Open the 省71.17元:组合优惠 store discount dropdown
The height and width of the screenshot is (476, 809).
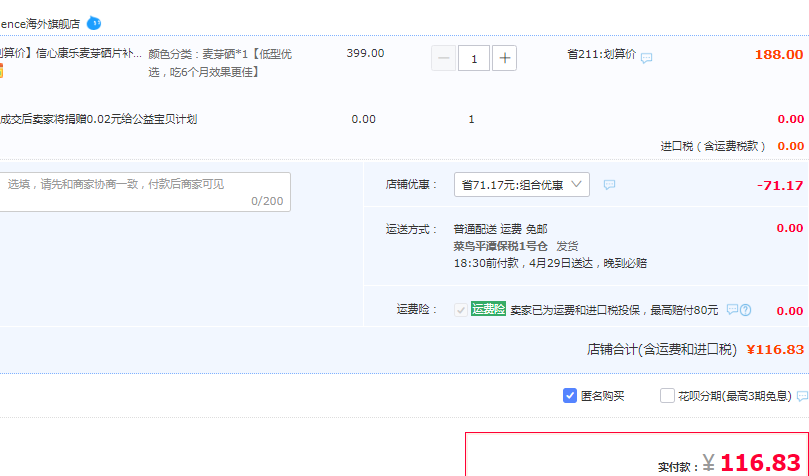coord(522,184)
